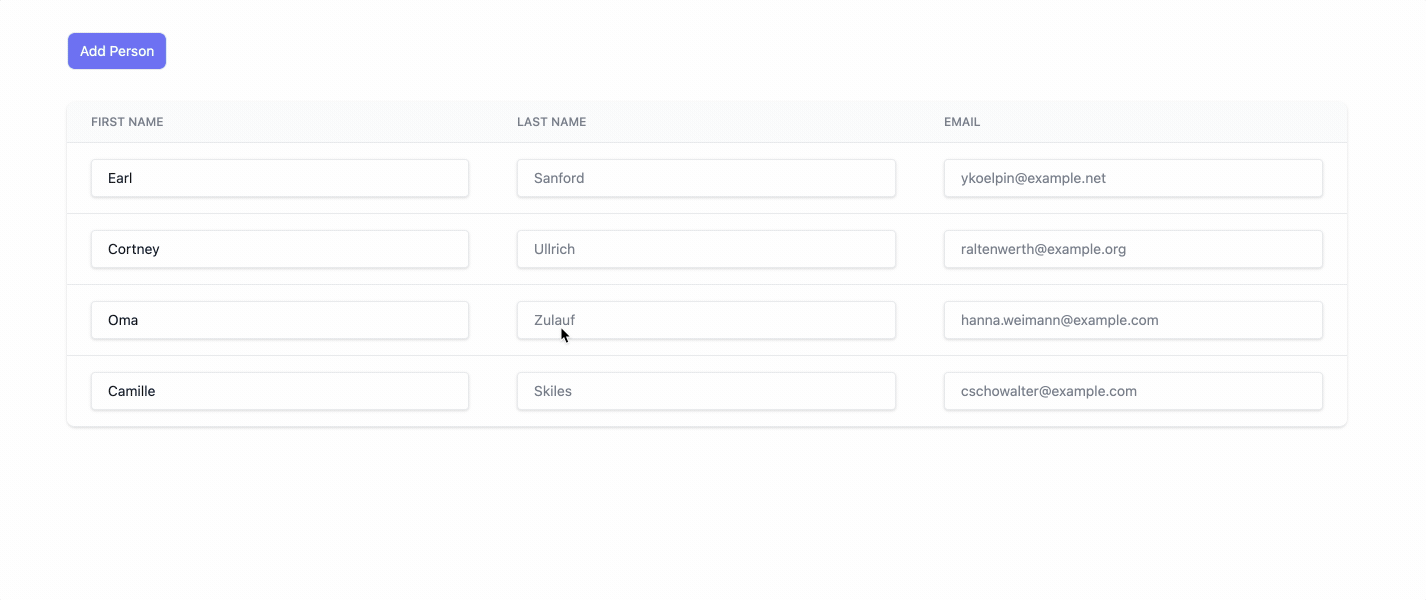Focus the Zulauf last name input
This screenshot has height=600, width=1426.
[706, 320]
